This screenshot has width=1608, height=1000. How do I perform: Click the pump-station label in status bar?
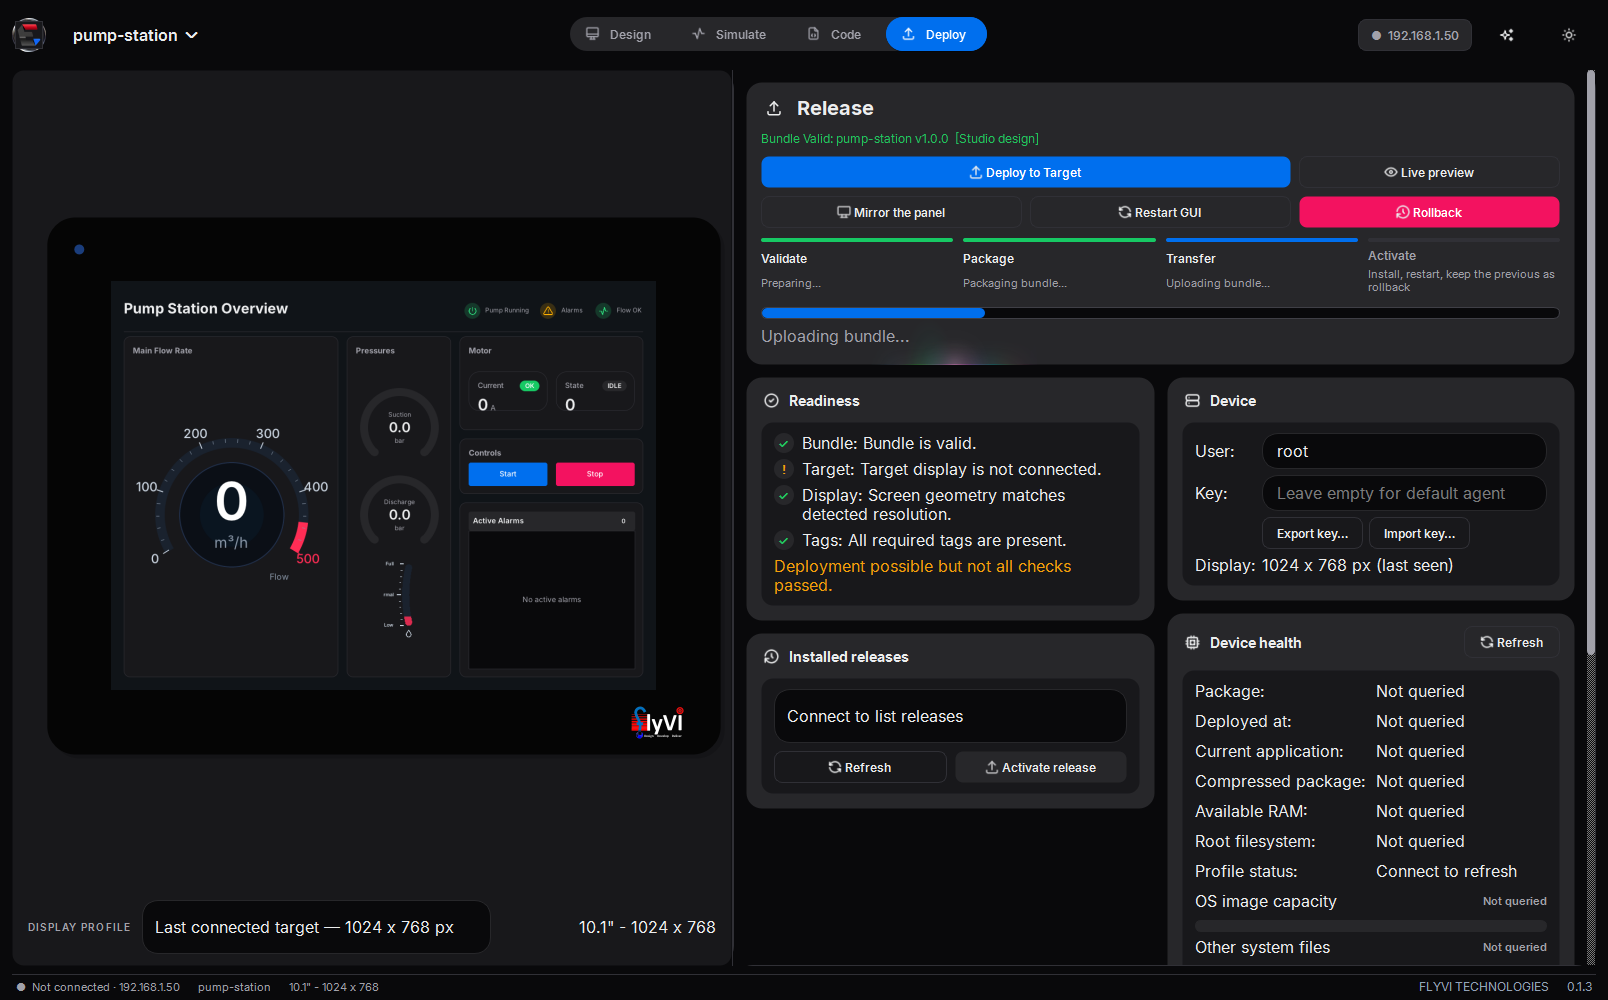[x=234, y=987]
